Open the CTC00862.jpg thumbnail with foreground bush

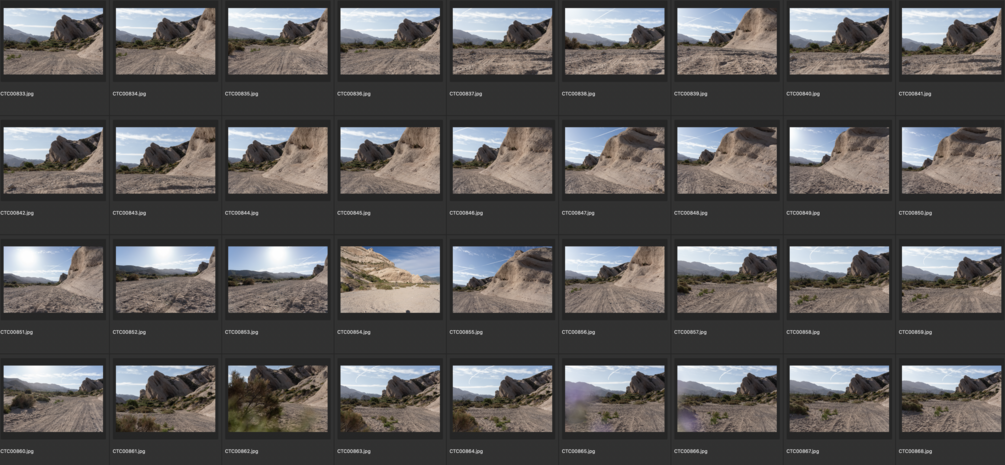pyautogui.click(x=278, y=399)
